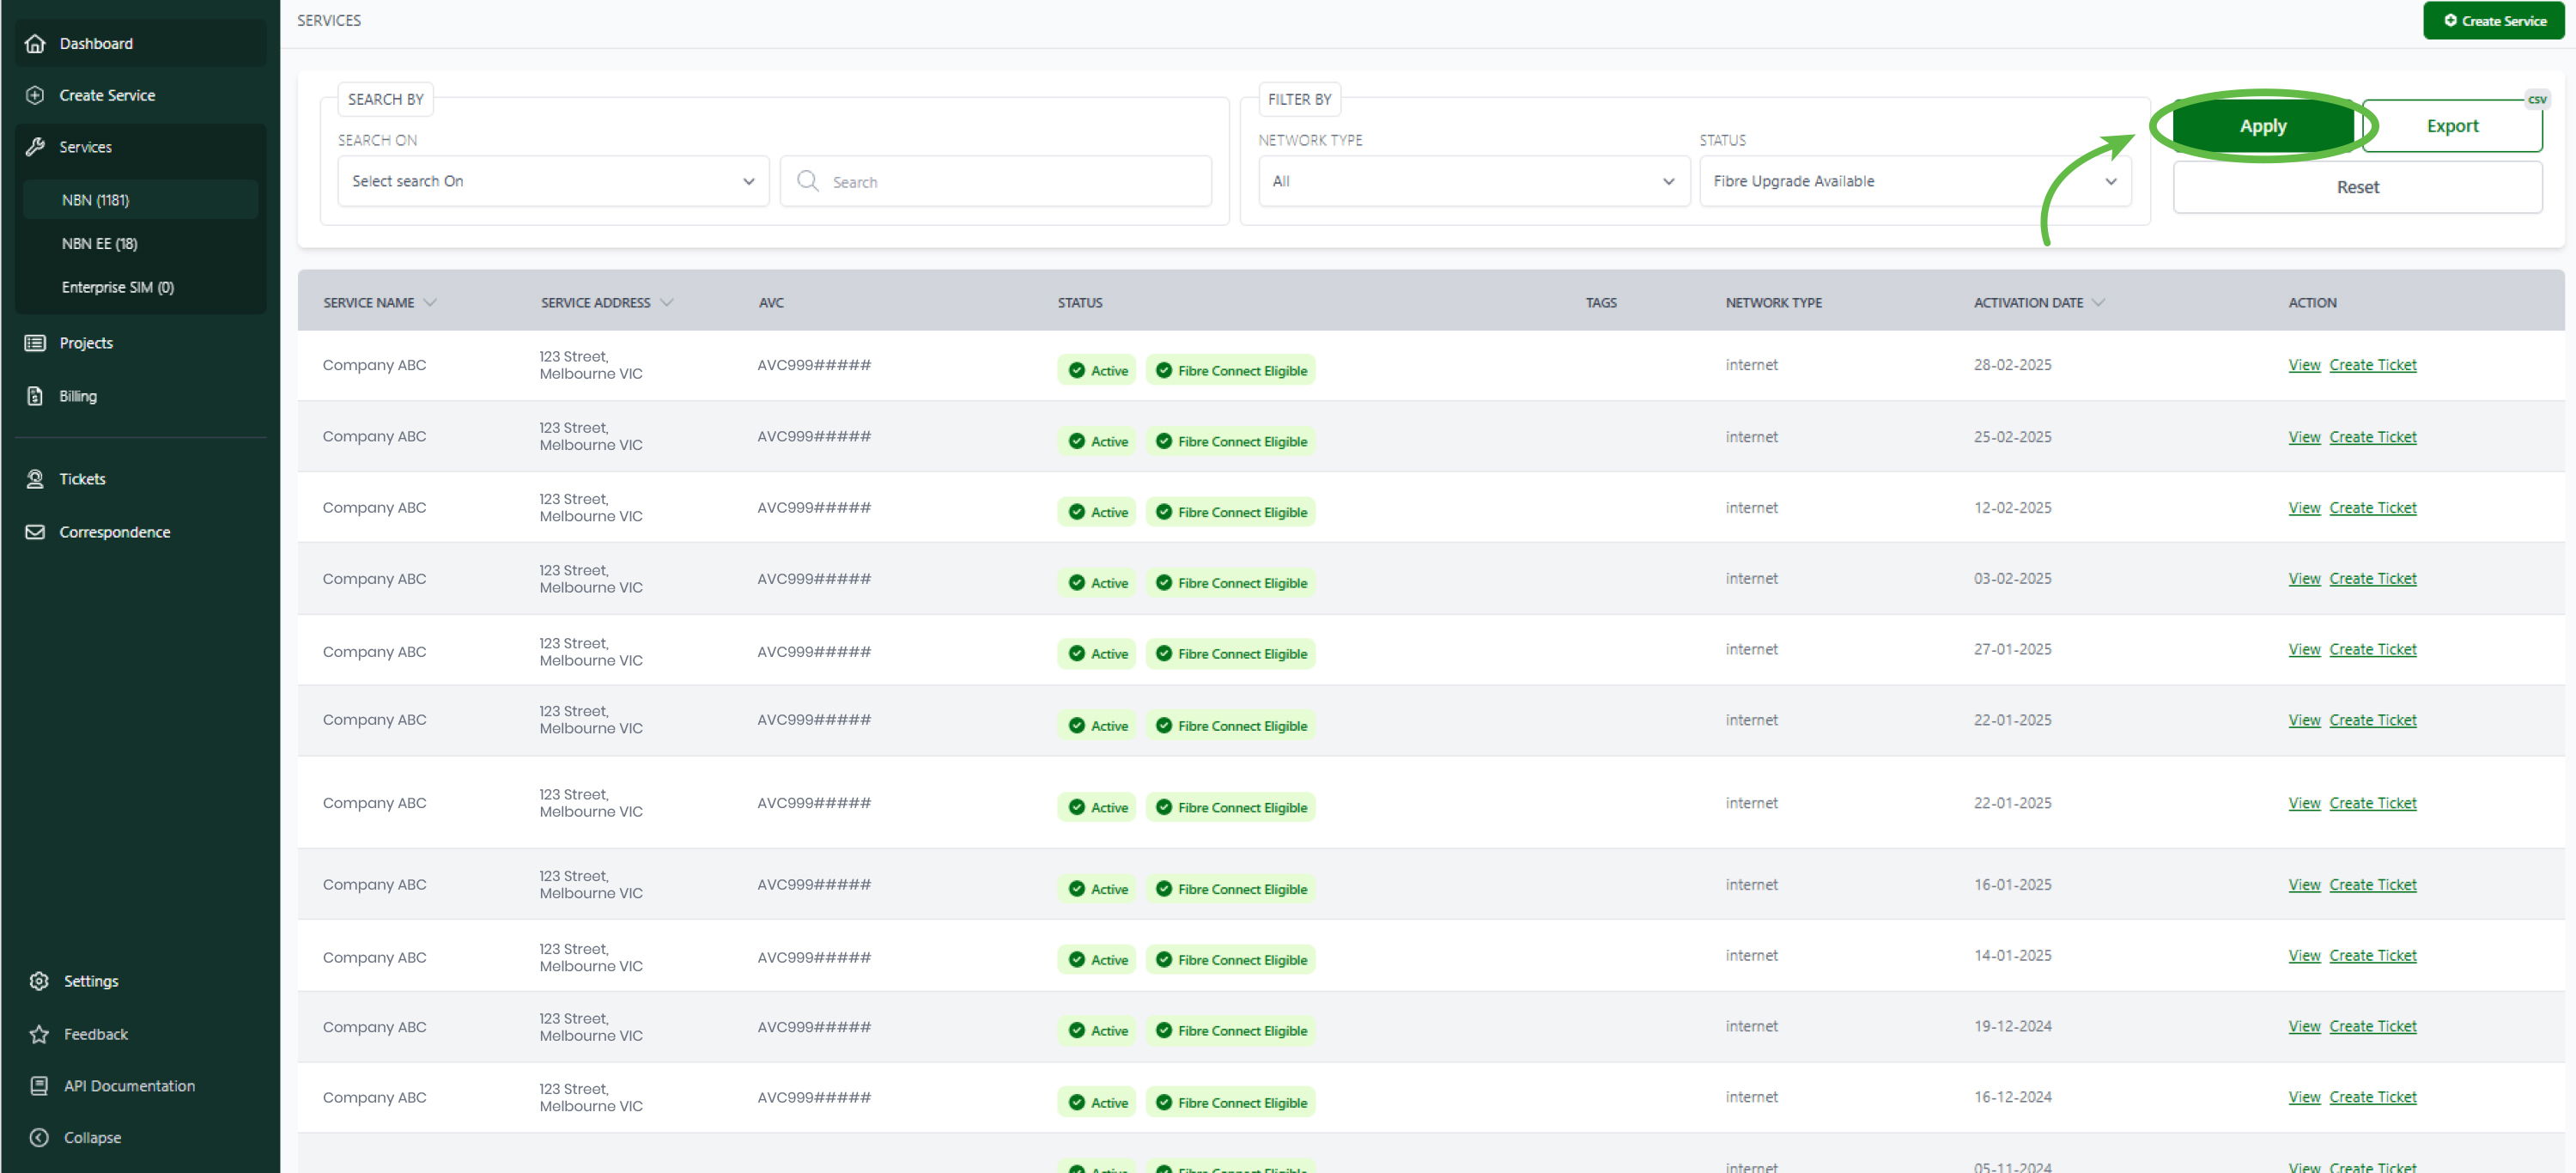Open the Settings gear icon
This screenshot has height=1173, width=2576.
coord(39,981)
